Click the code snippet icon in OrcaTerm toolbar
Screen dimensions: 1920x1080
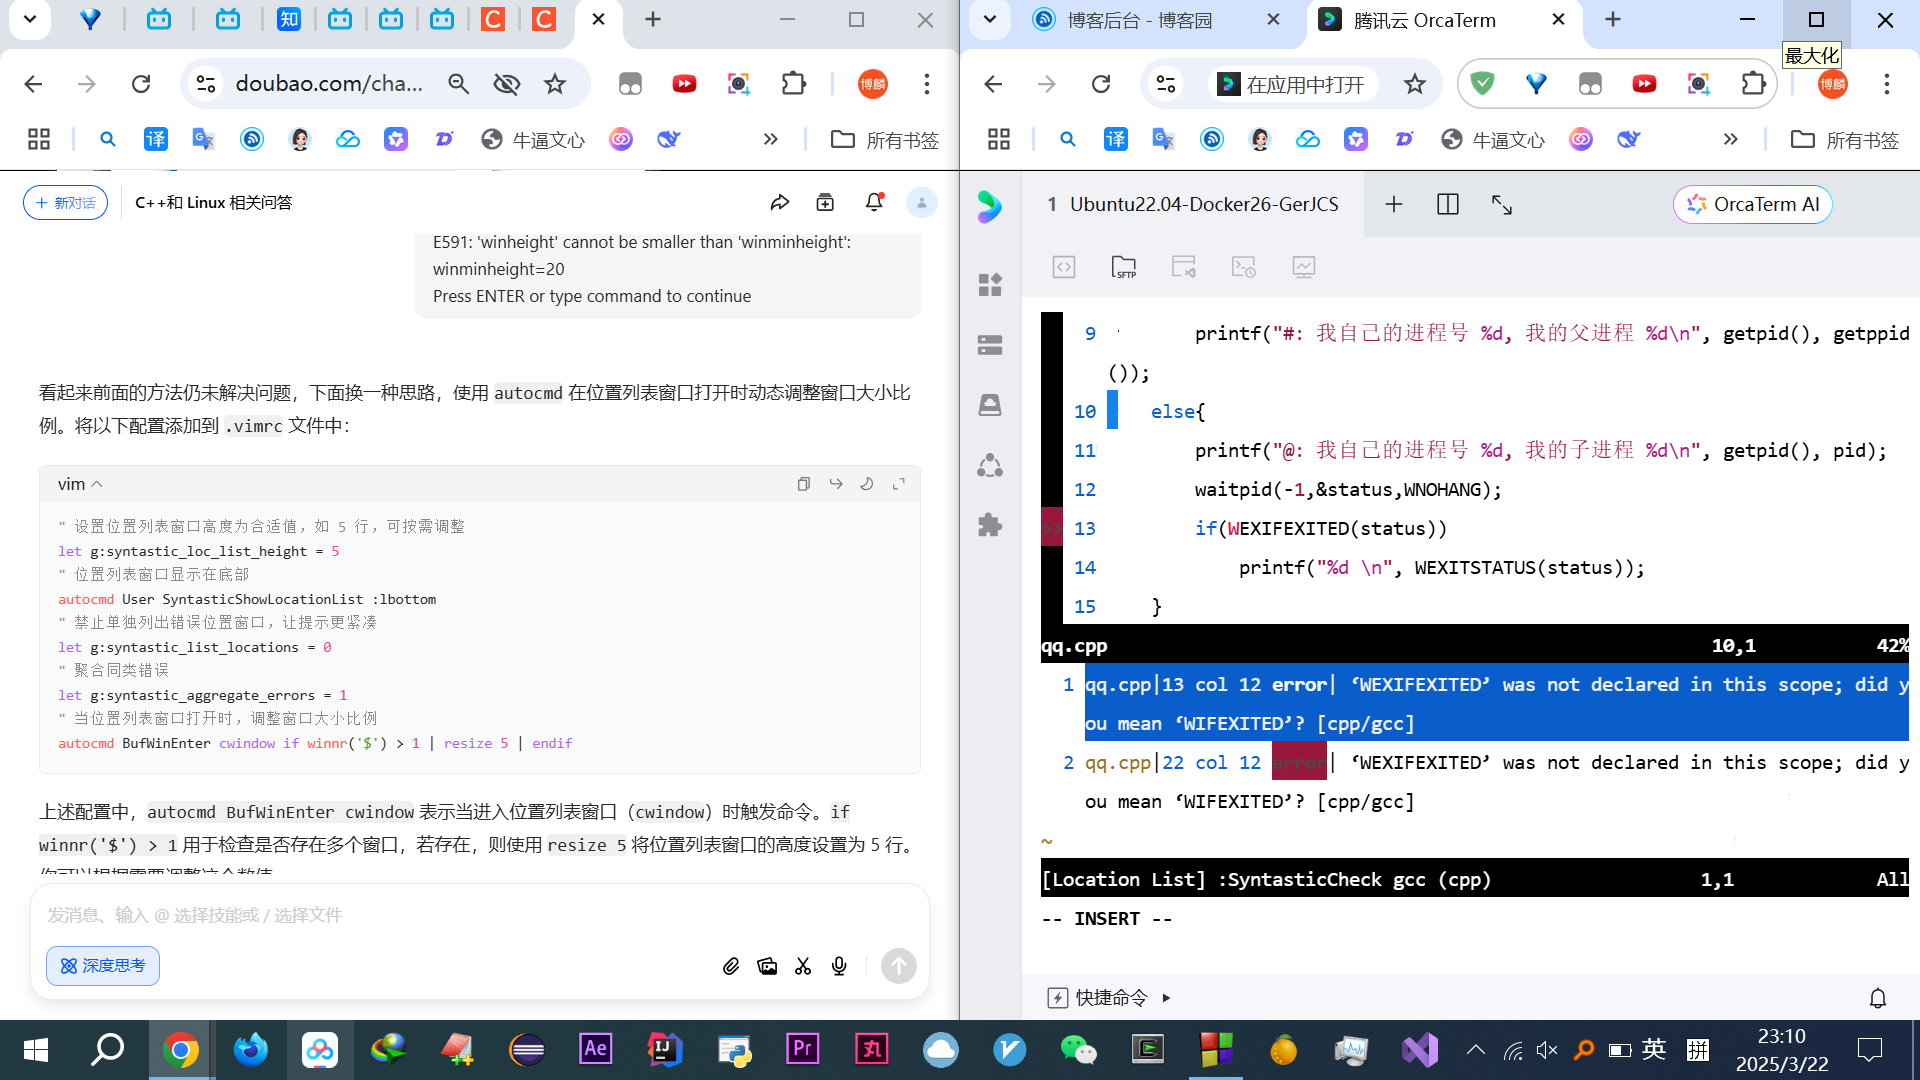click(1064, 267)
